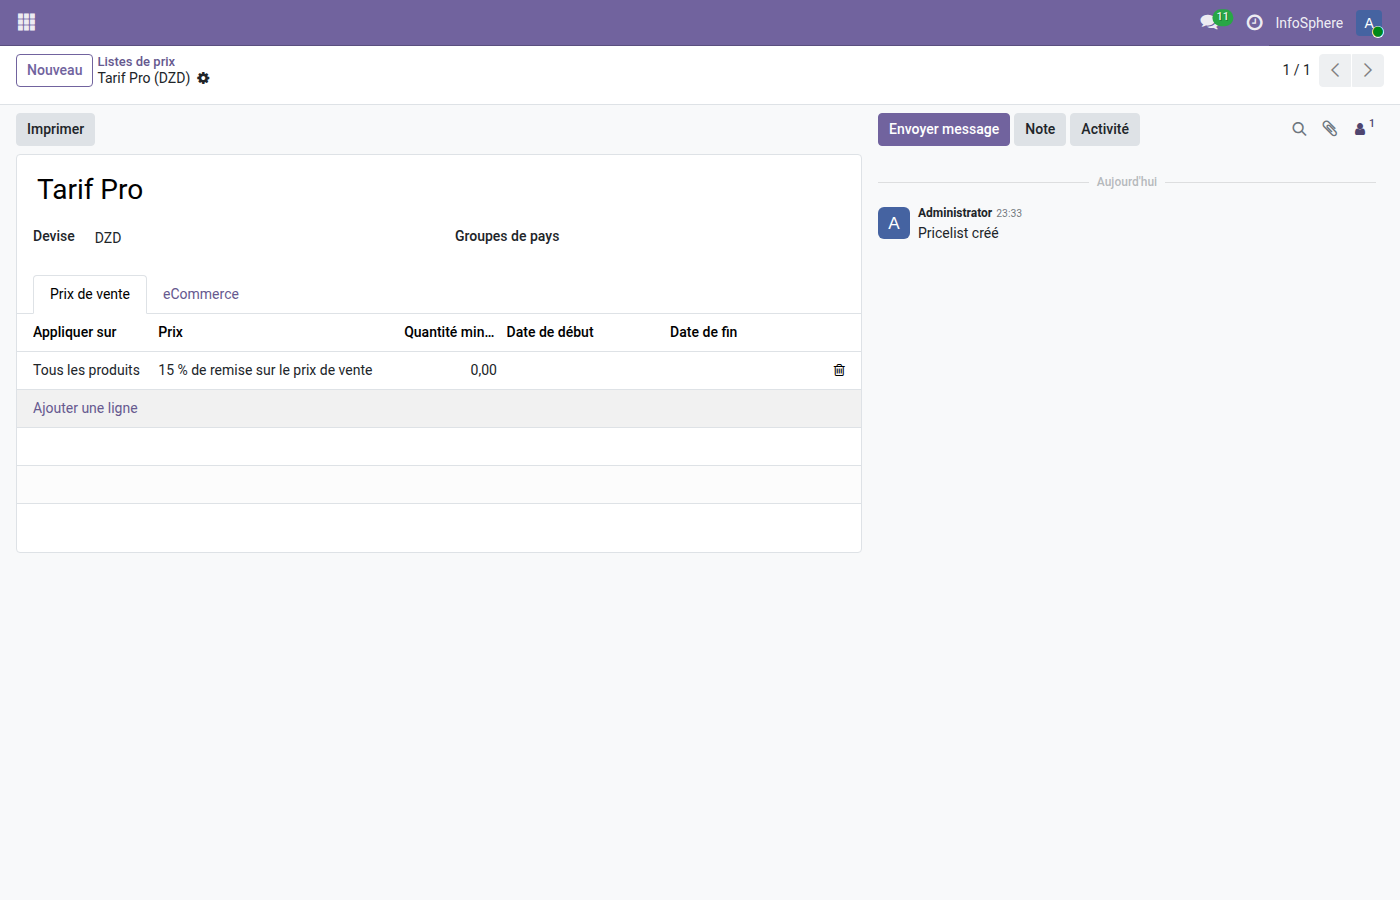Screen dimensions: 1400x900
Task: View the followers of this pricelist
Action: pos(1360,129)
